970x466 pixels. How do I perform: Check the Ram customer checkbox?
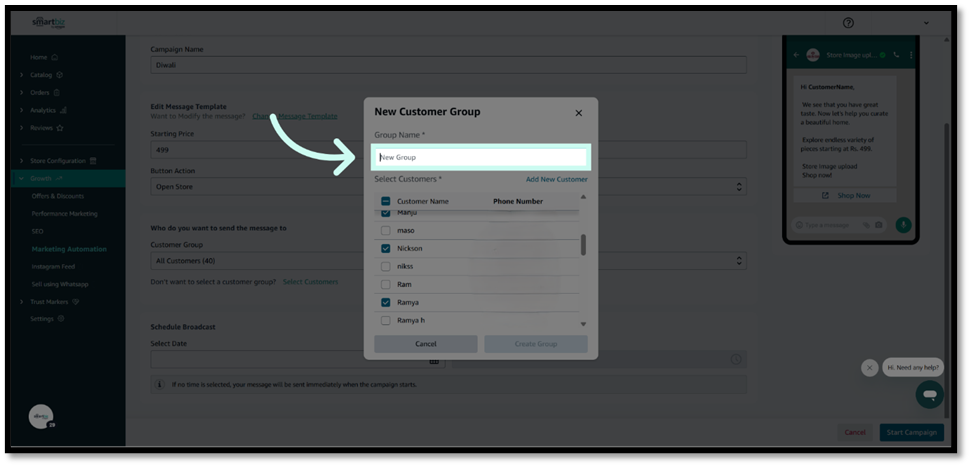(385, 285)
